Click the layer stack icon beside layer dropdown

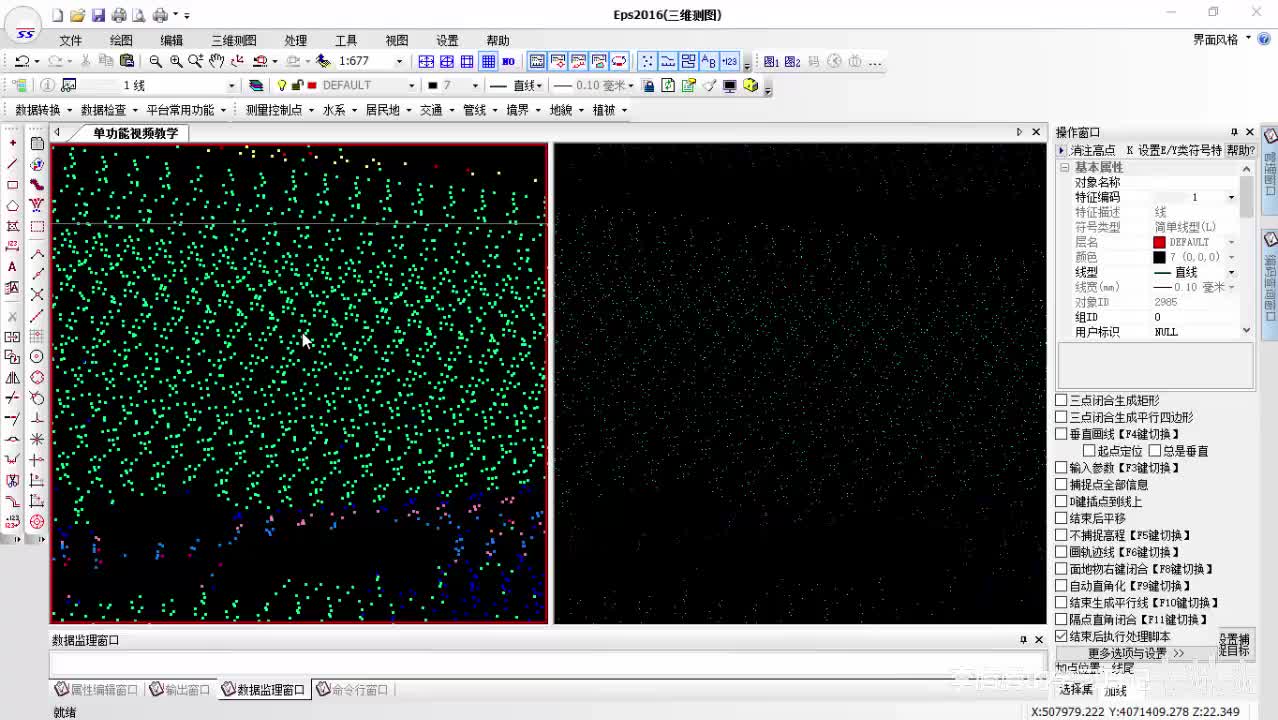(x=256, y=86)
